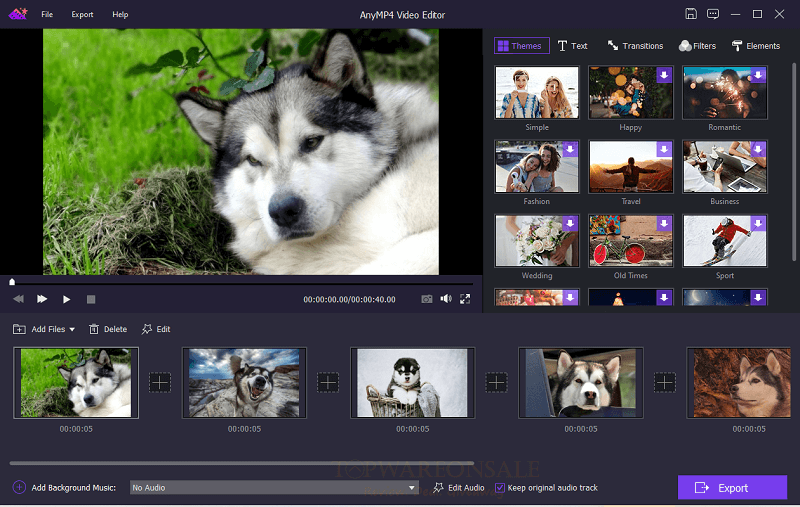Select the puppy in basket clip
Viewport: 800px width, 507px height.
click(412, 383)
